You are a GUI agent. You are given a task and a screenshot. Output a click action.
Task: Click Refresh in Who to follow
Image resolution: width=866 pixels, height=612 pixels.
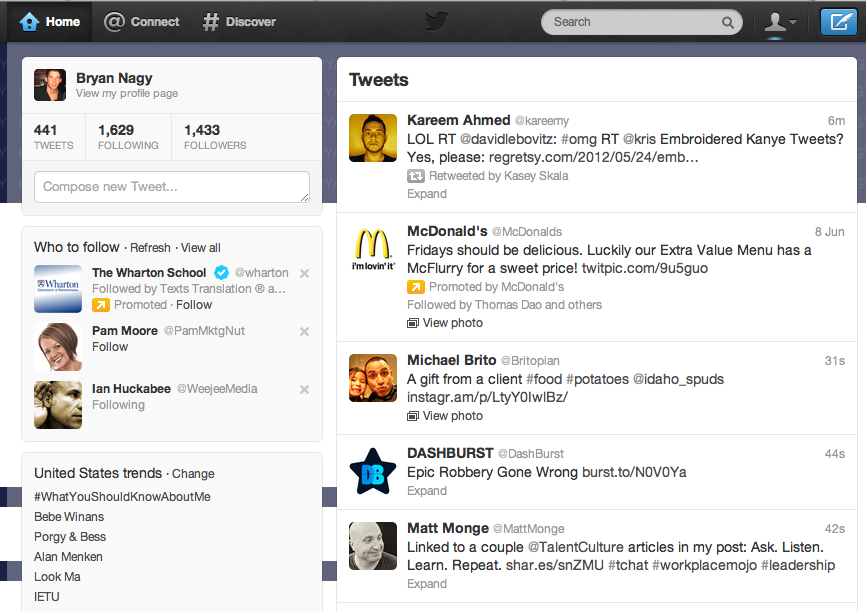pyautogui.click(x=150, y=248)
